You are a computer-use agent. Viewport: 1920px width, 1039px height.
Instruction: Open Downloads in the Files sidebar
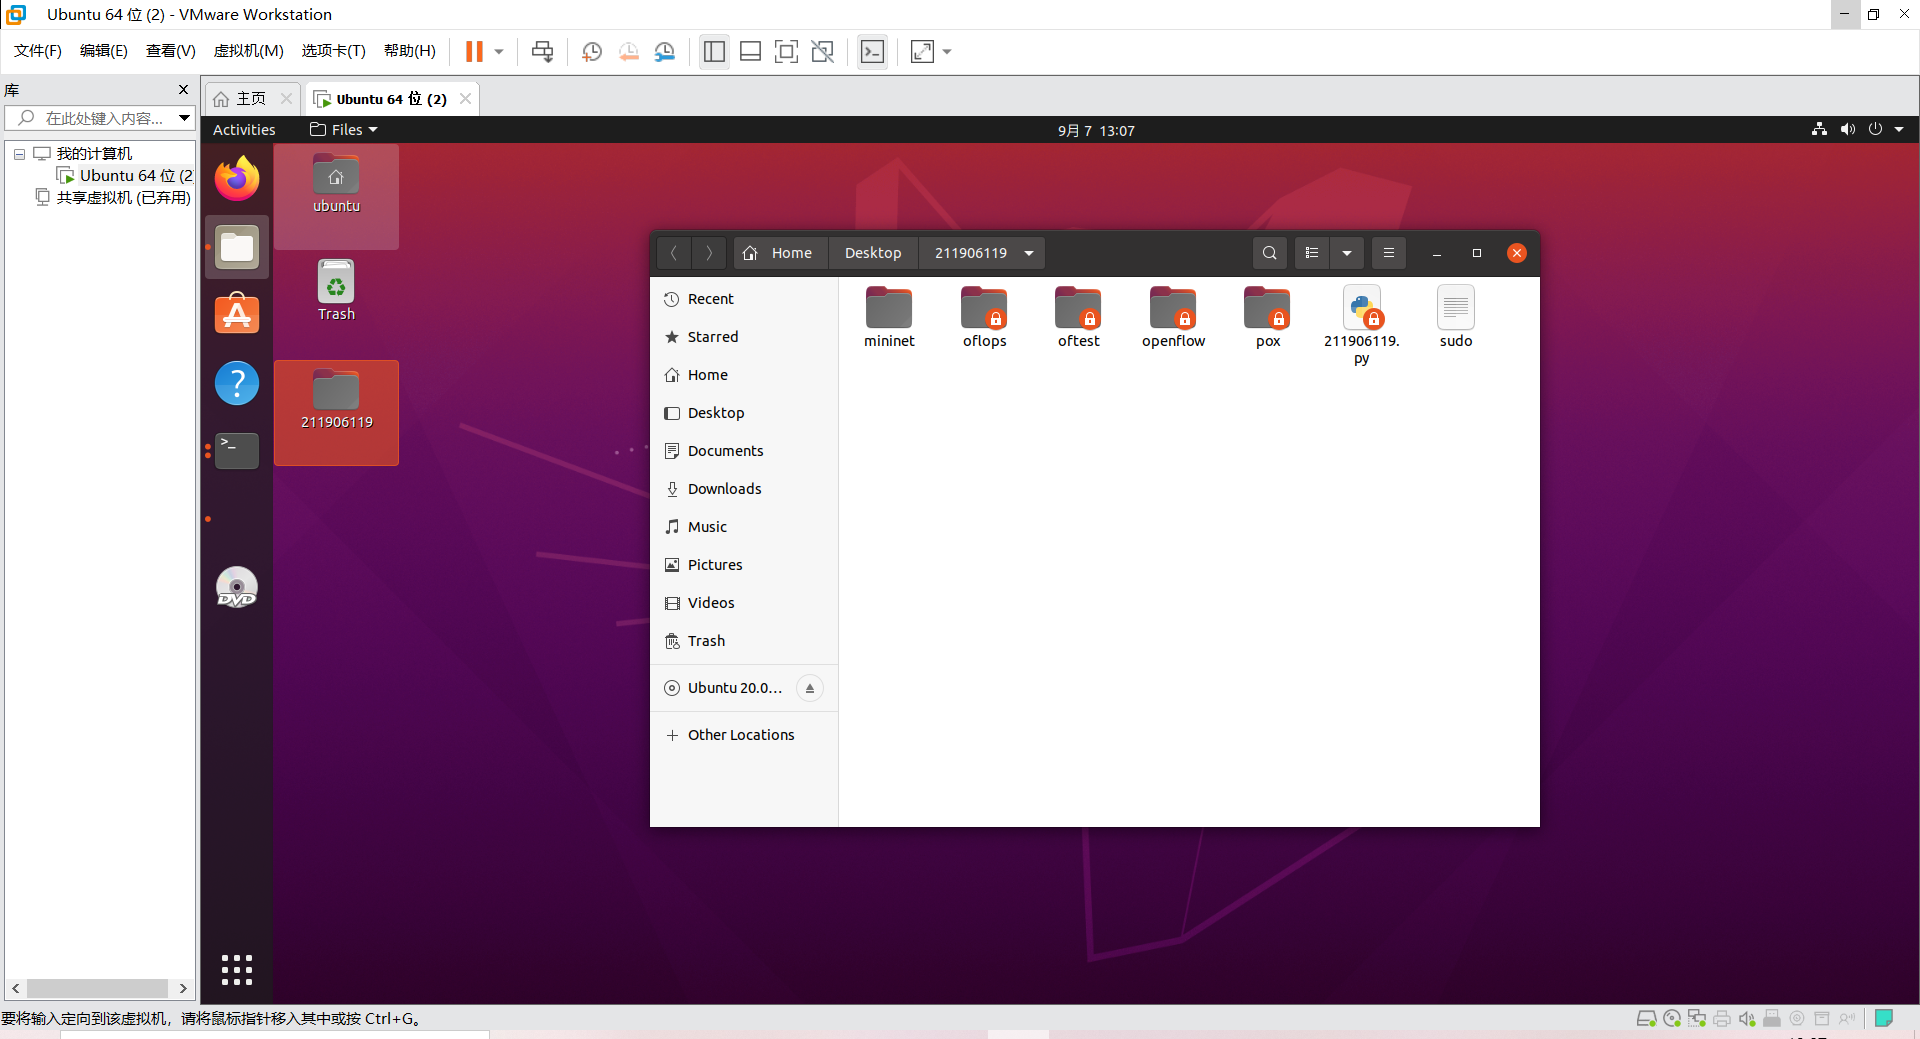click(744, 489)
